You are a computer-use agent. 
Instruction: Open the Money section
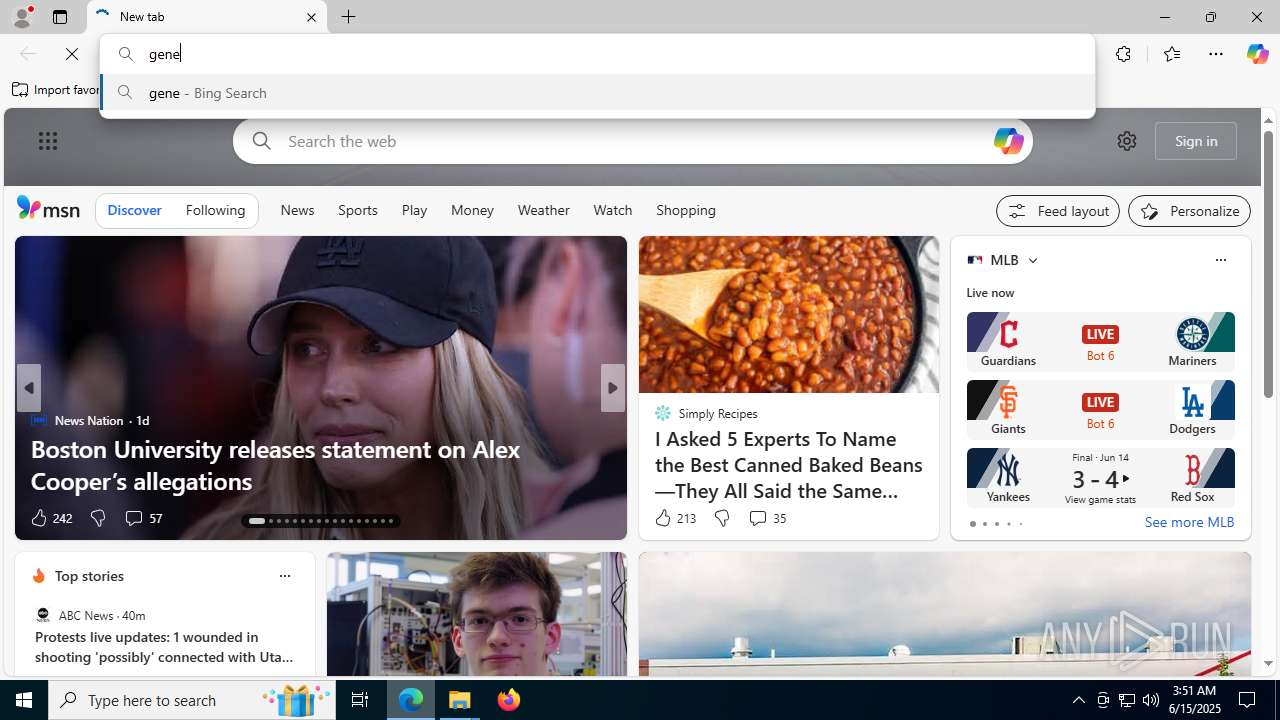(472, 210)
